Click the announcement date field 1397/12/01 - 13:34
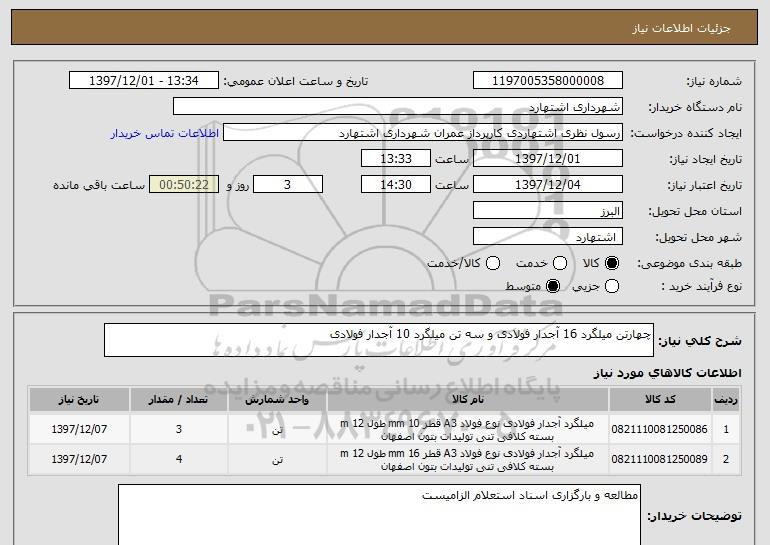The height and width of the screenshot is (545, 770). pos(144,81)
